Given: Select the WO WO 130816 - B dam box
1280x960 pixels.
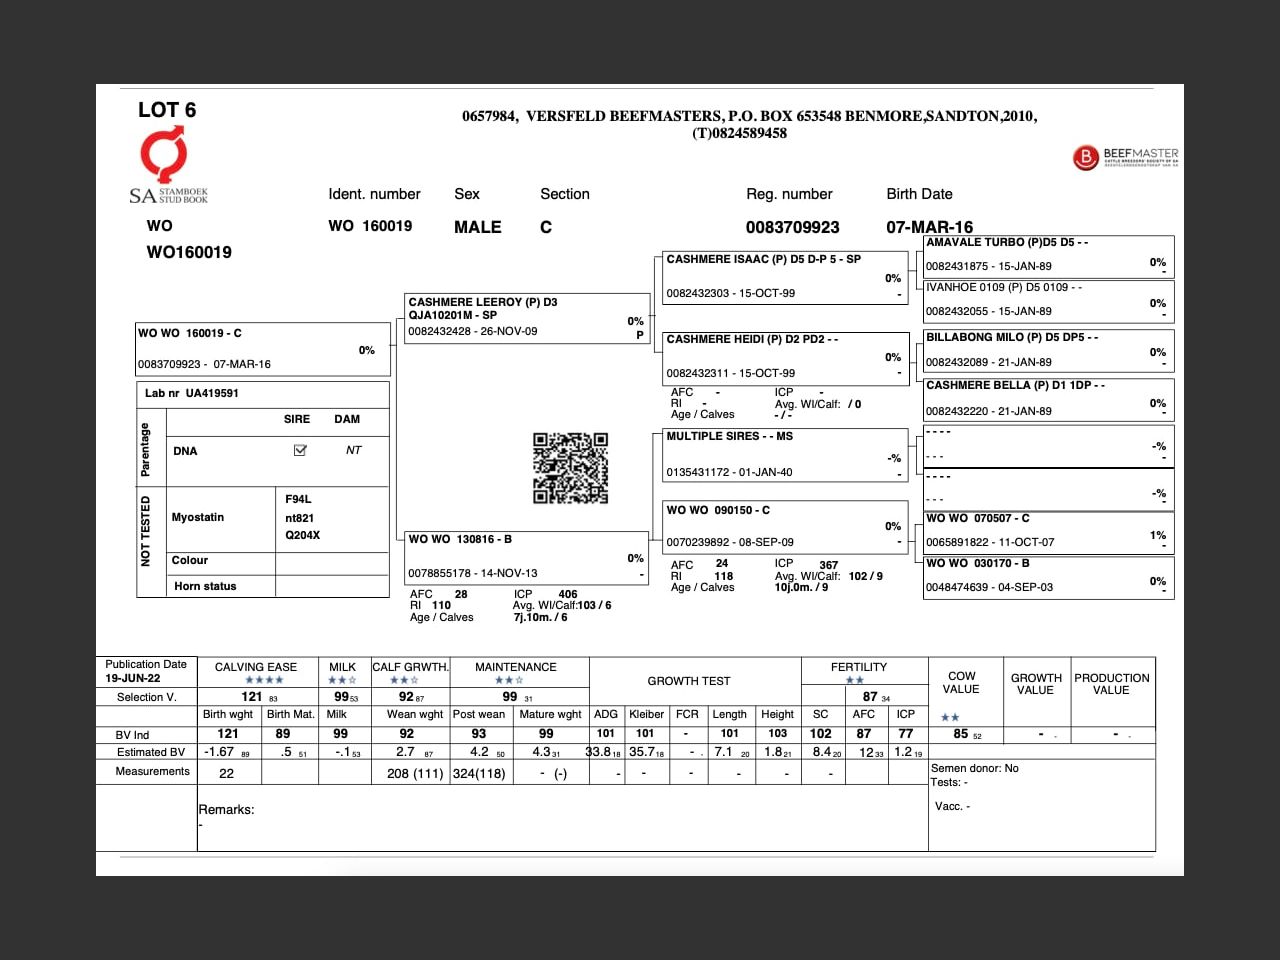Looking at the screenshot, I should coord(526,556).
